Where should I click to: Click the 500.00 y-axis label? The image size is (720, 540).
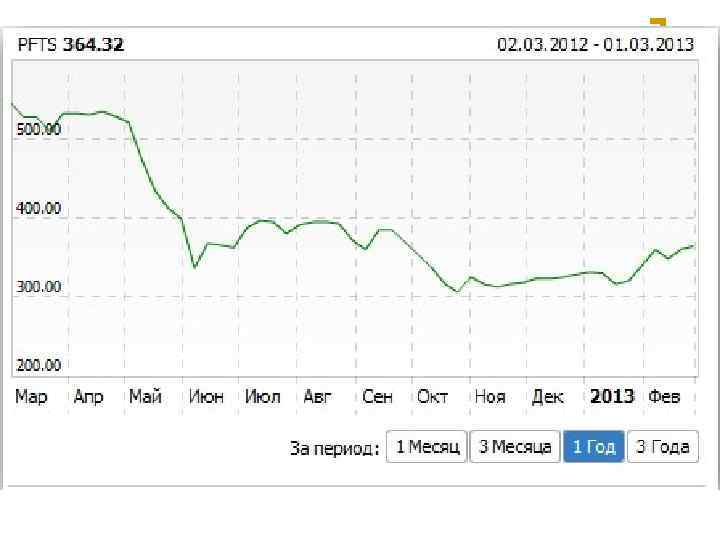(x=39, y=129)
